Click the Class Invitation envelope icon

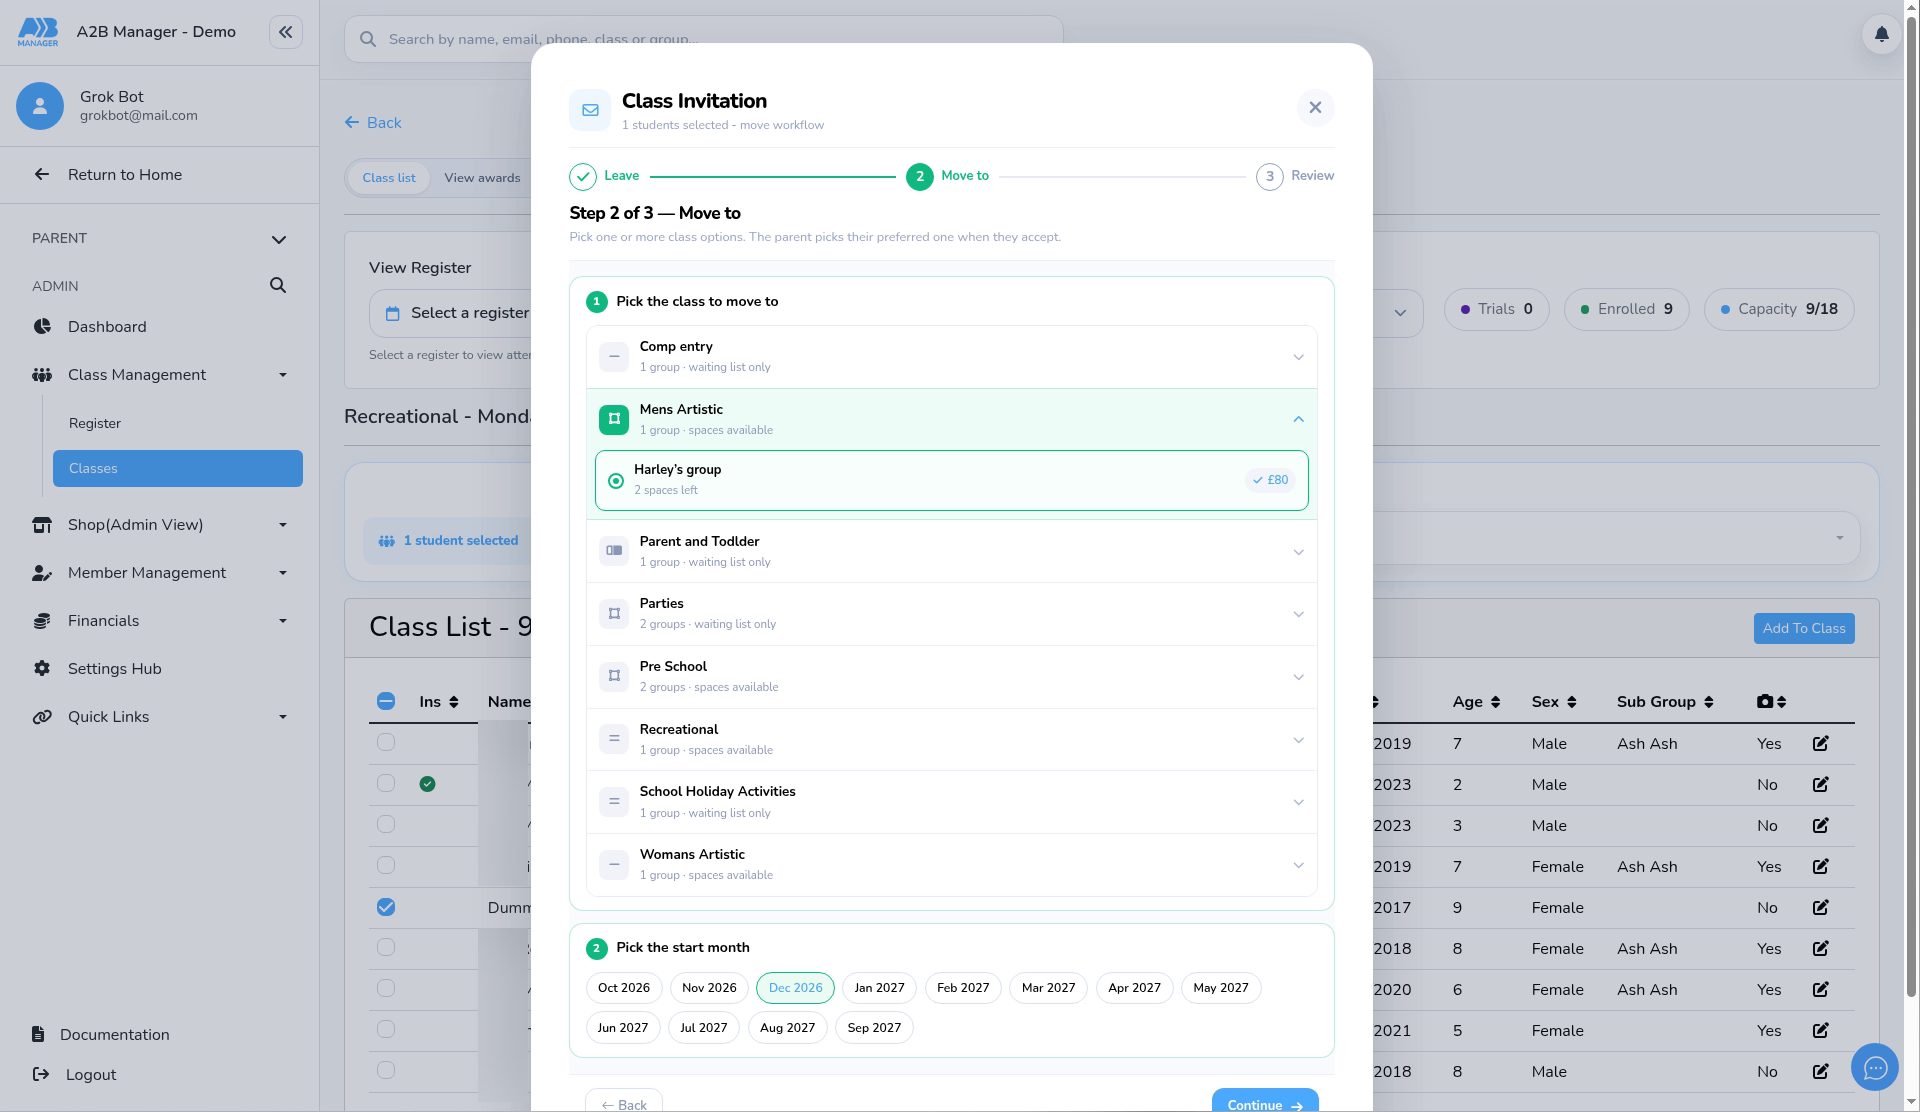[x=590, y=110]
